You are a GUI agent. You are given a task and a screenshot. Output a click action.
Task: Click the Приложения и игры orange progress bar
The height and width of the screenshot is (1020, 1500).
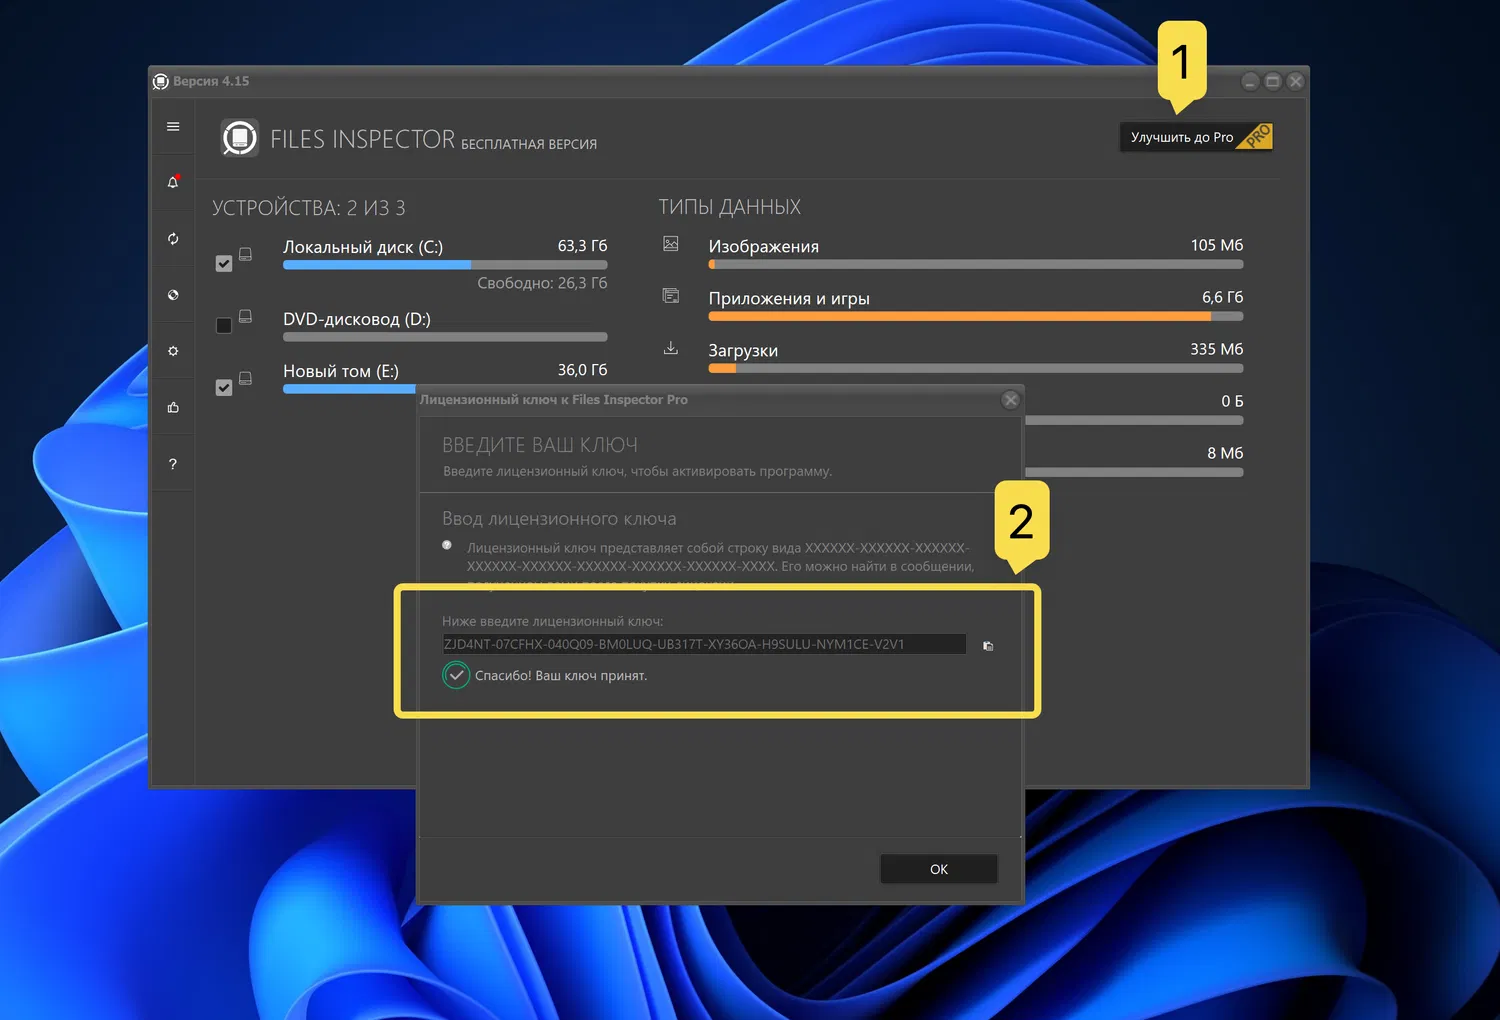click(958, 315)
